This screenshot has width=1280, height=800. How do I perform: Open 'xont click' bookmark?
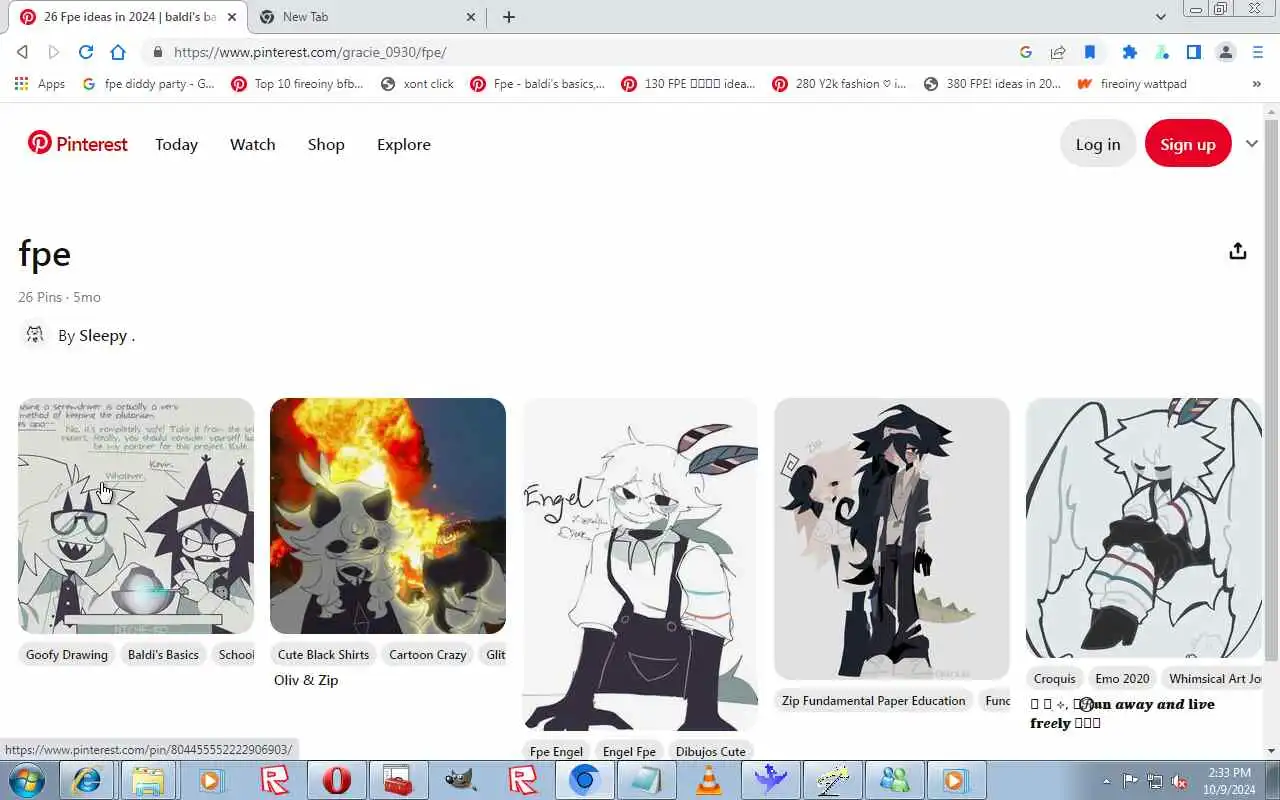tap(417, 84)
